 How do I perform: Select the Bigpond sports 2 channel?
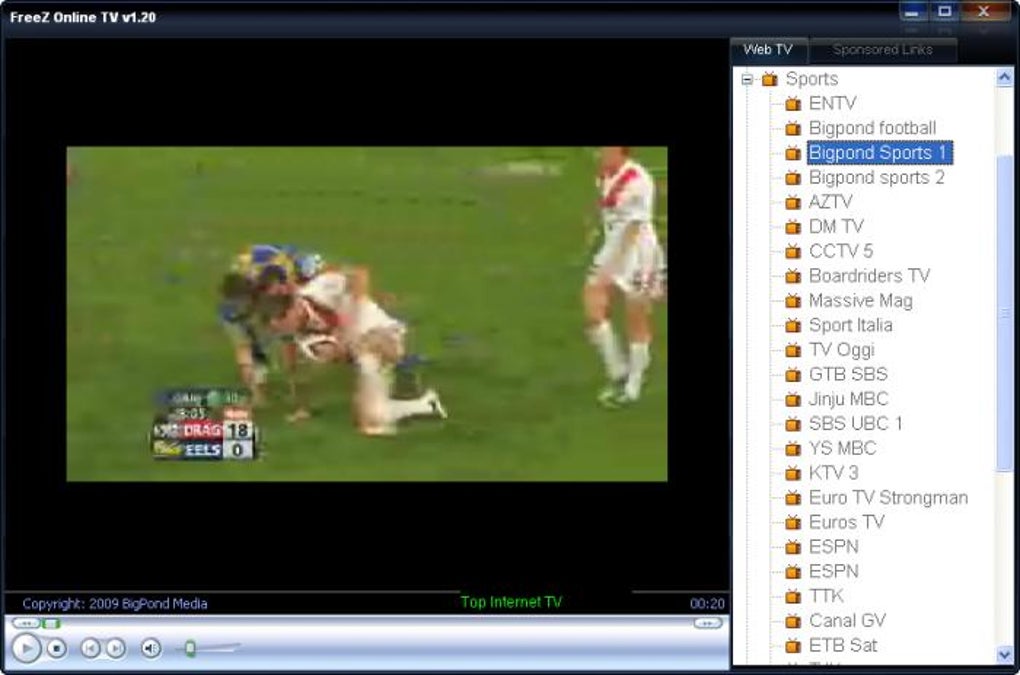(x=876, y=178)
